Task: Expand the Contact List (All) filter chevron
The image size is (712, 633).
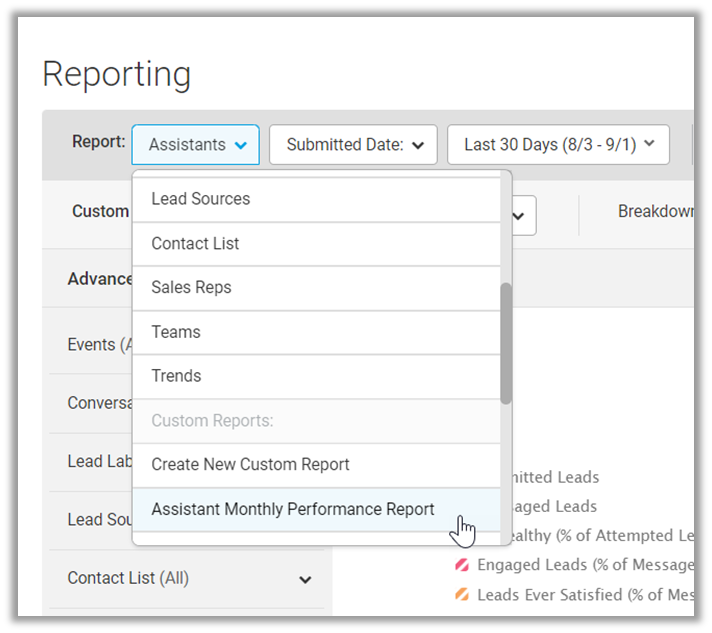Action: (x=305, y=579)
